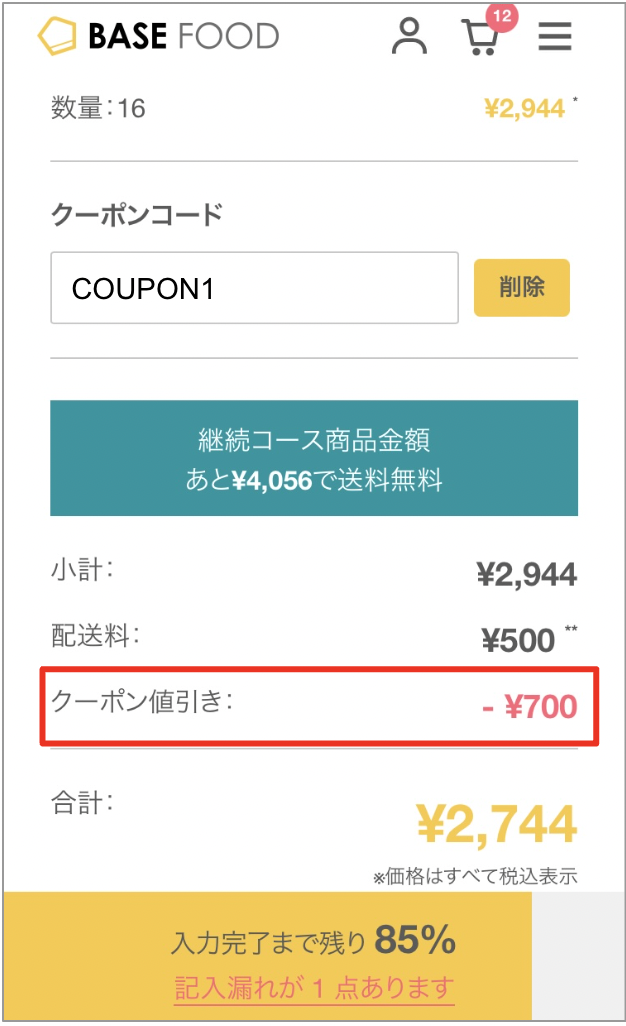Click the coupon code field containing COUPON1
The image size is (626, 1026).
[254, 288]
